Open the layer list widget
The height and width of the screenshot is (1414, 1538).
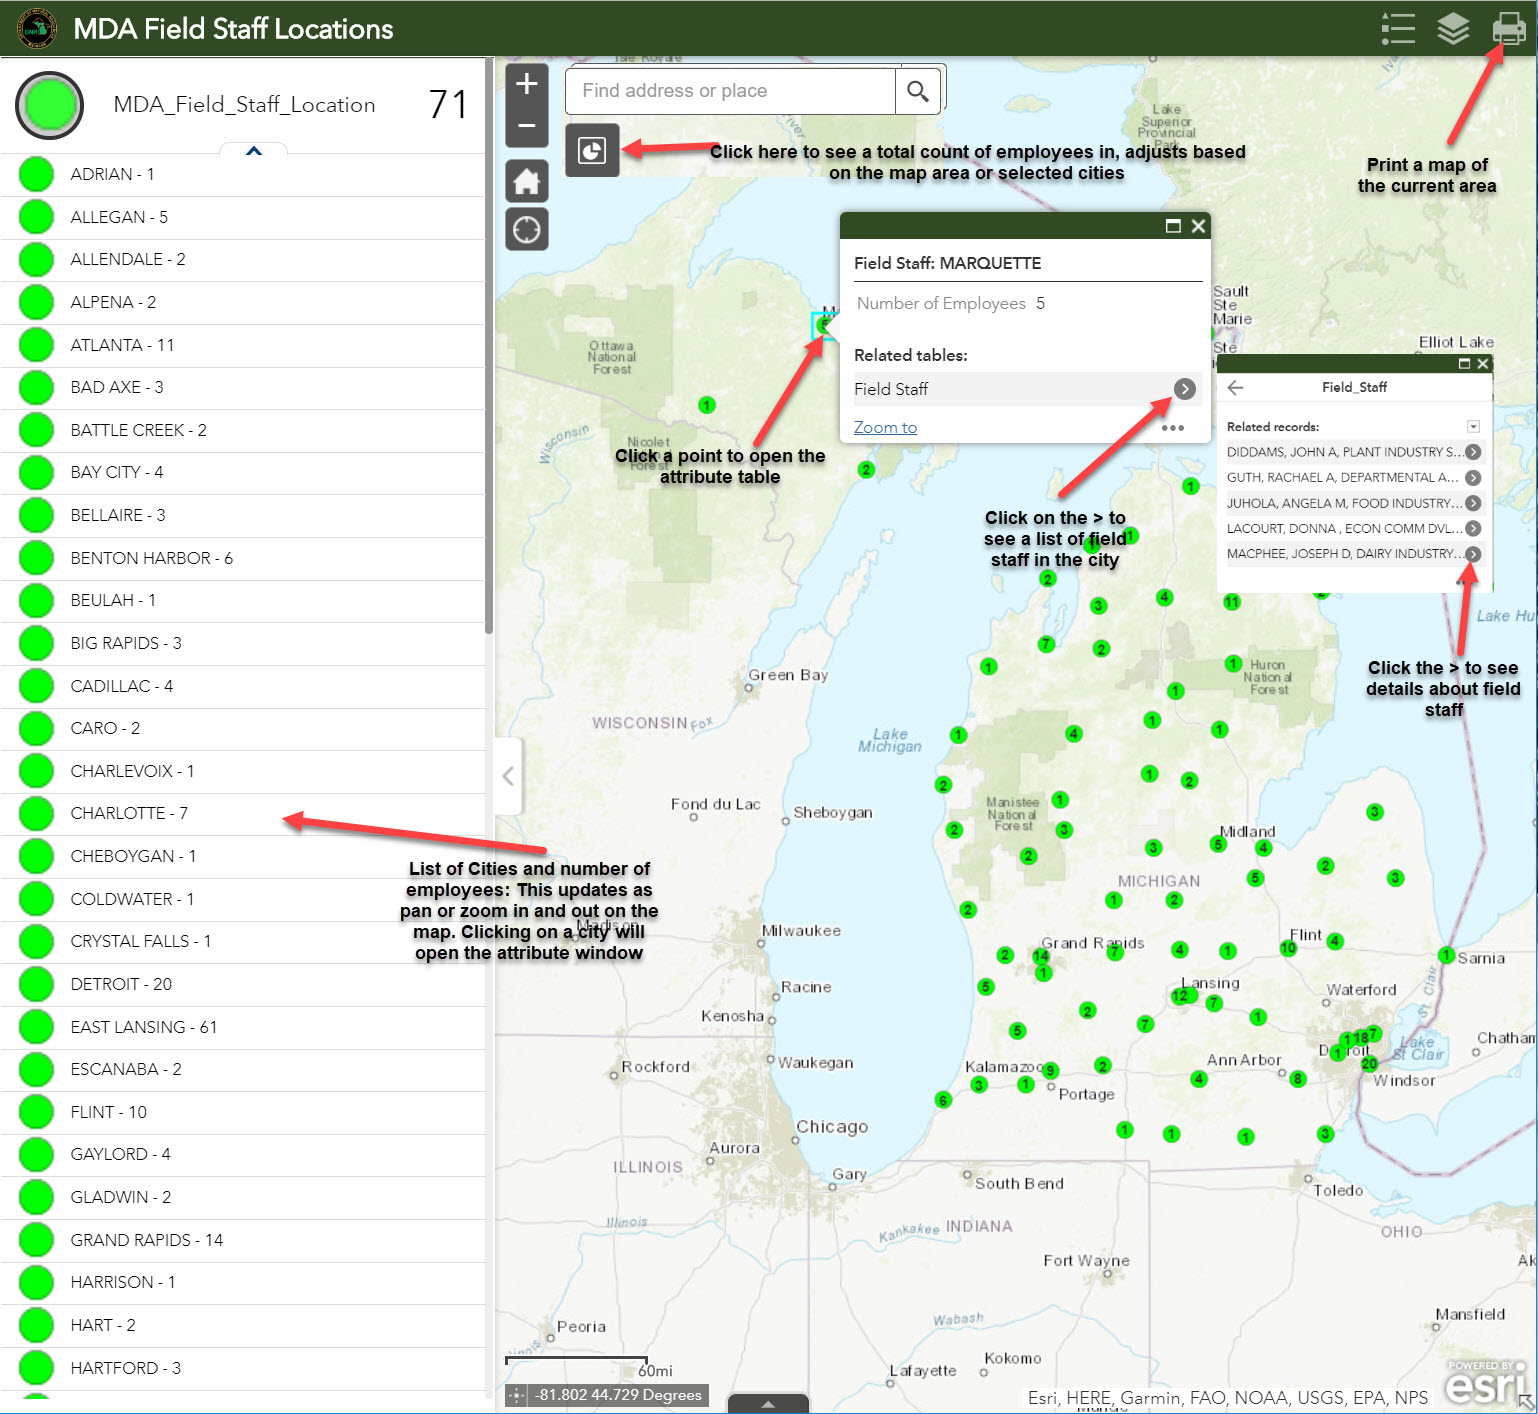[x=1453, y=28]
